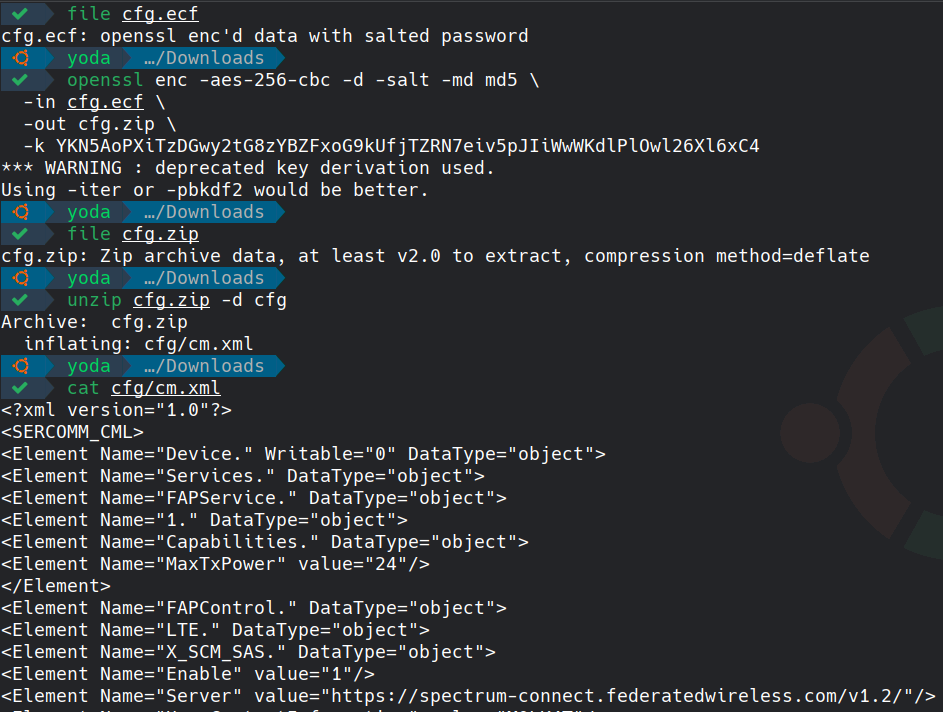This screenshot has height=712, width=943.
Task: Click the green checkmark beside the openssl command
Action: coord(21,80)
